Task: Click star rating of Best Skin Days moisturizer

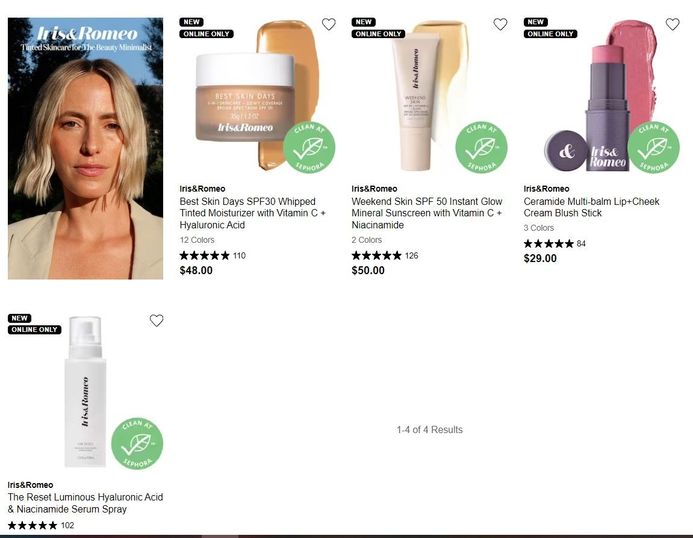Action: click(x=205, y=256)
